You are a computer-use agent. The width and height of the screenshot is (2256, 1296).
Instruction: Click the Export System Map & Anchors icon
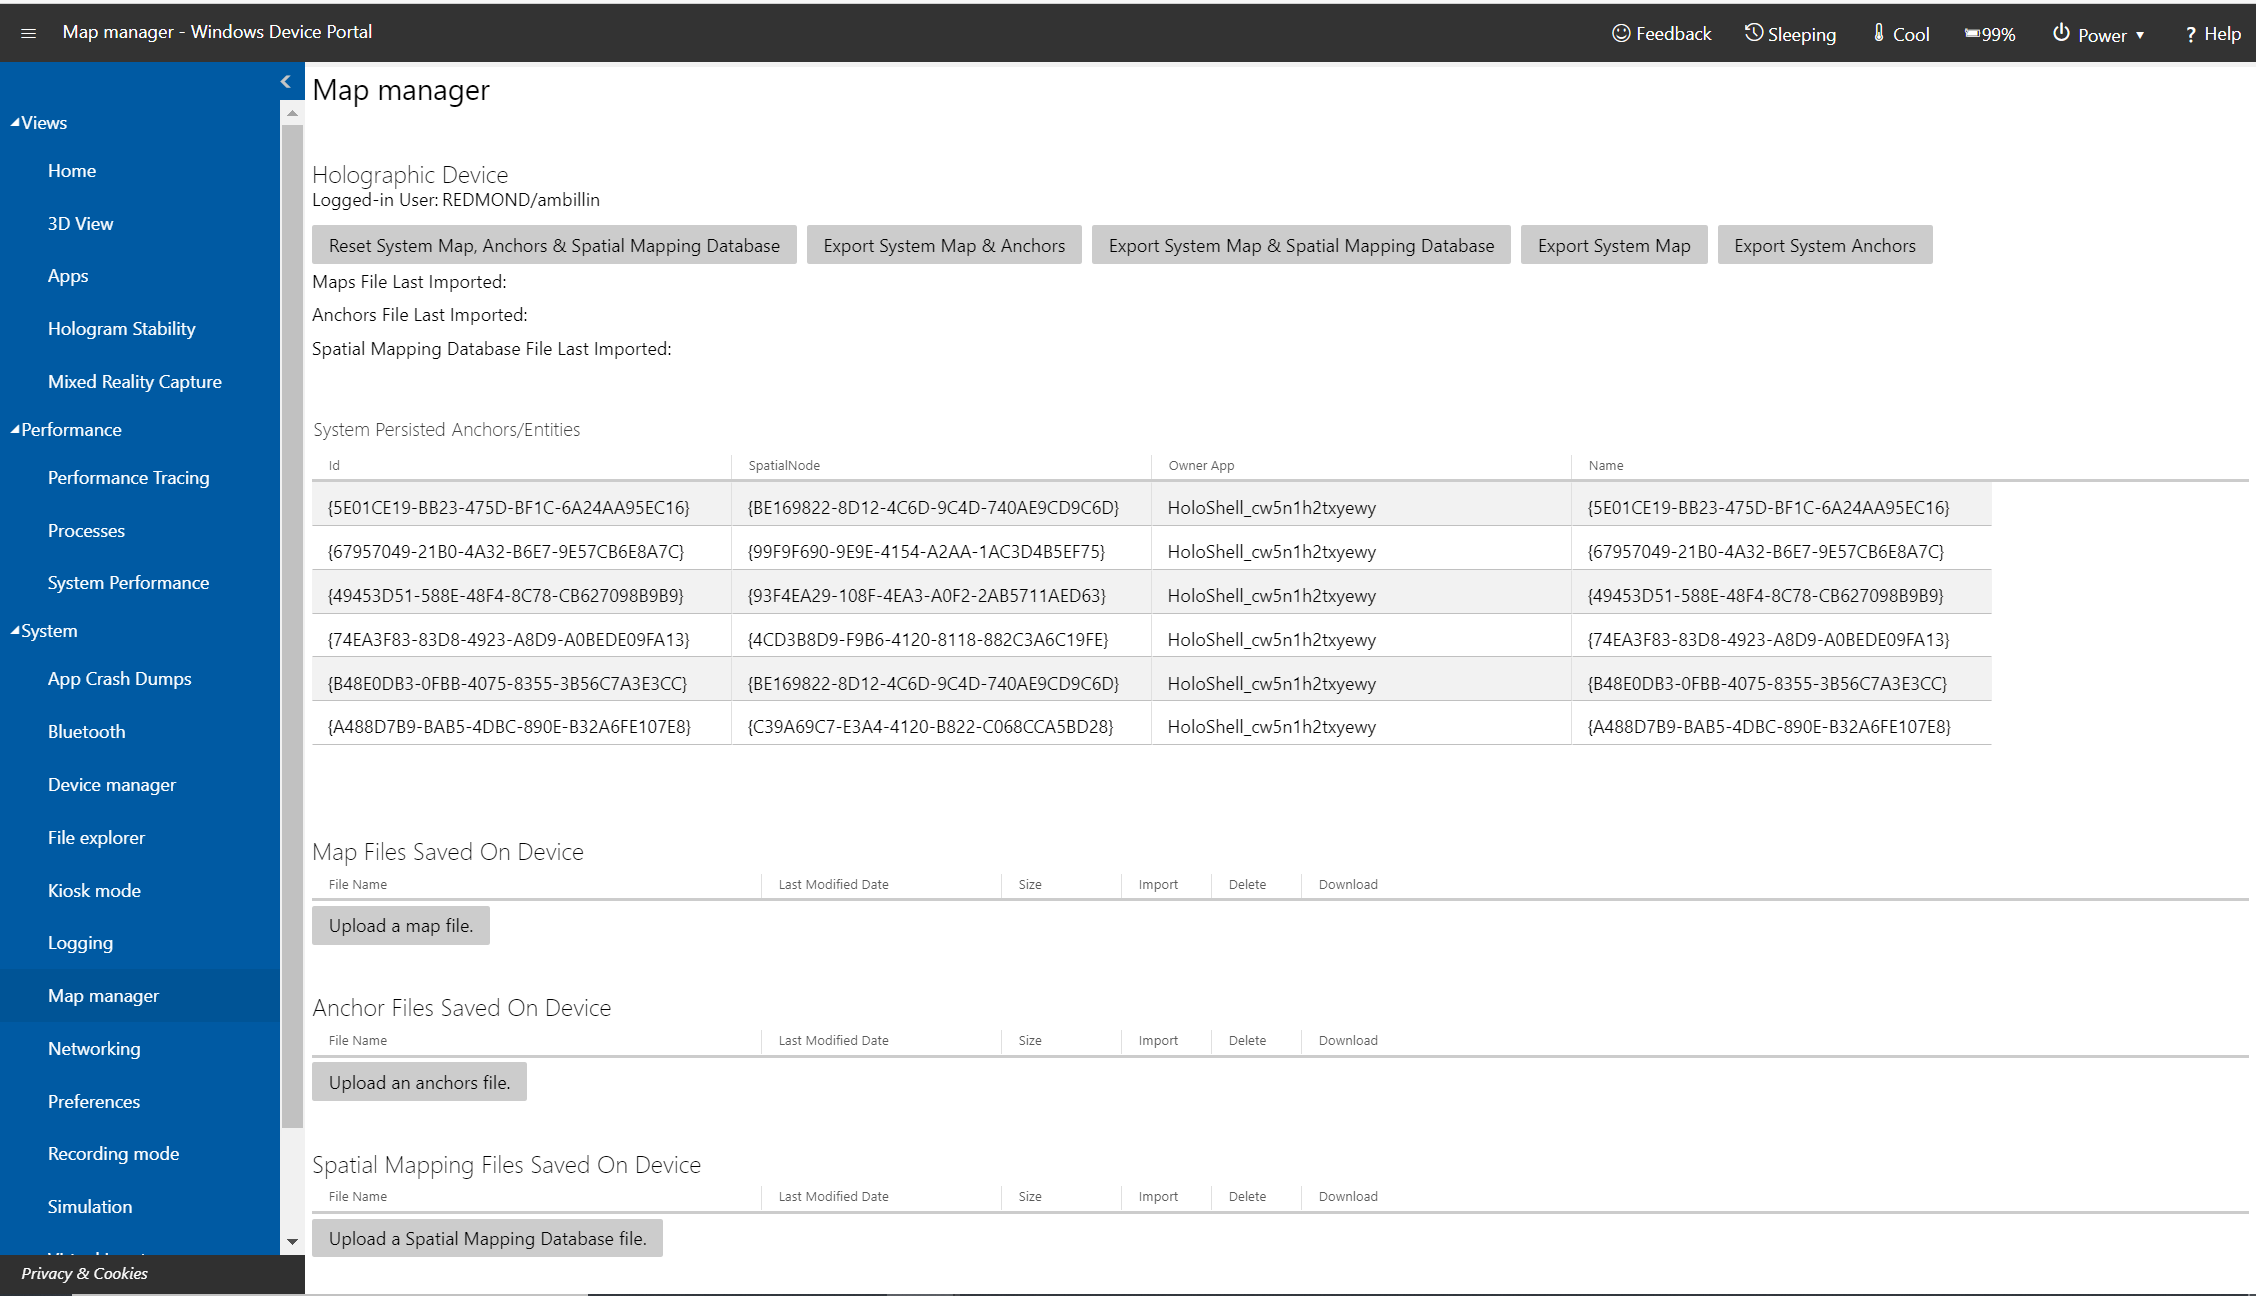coord(944,245)
